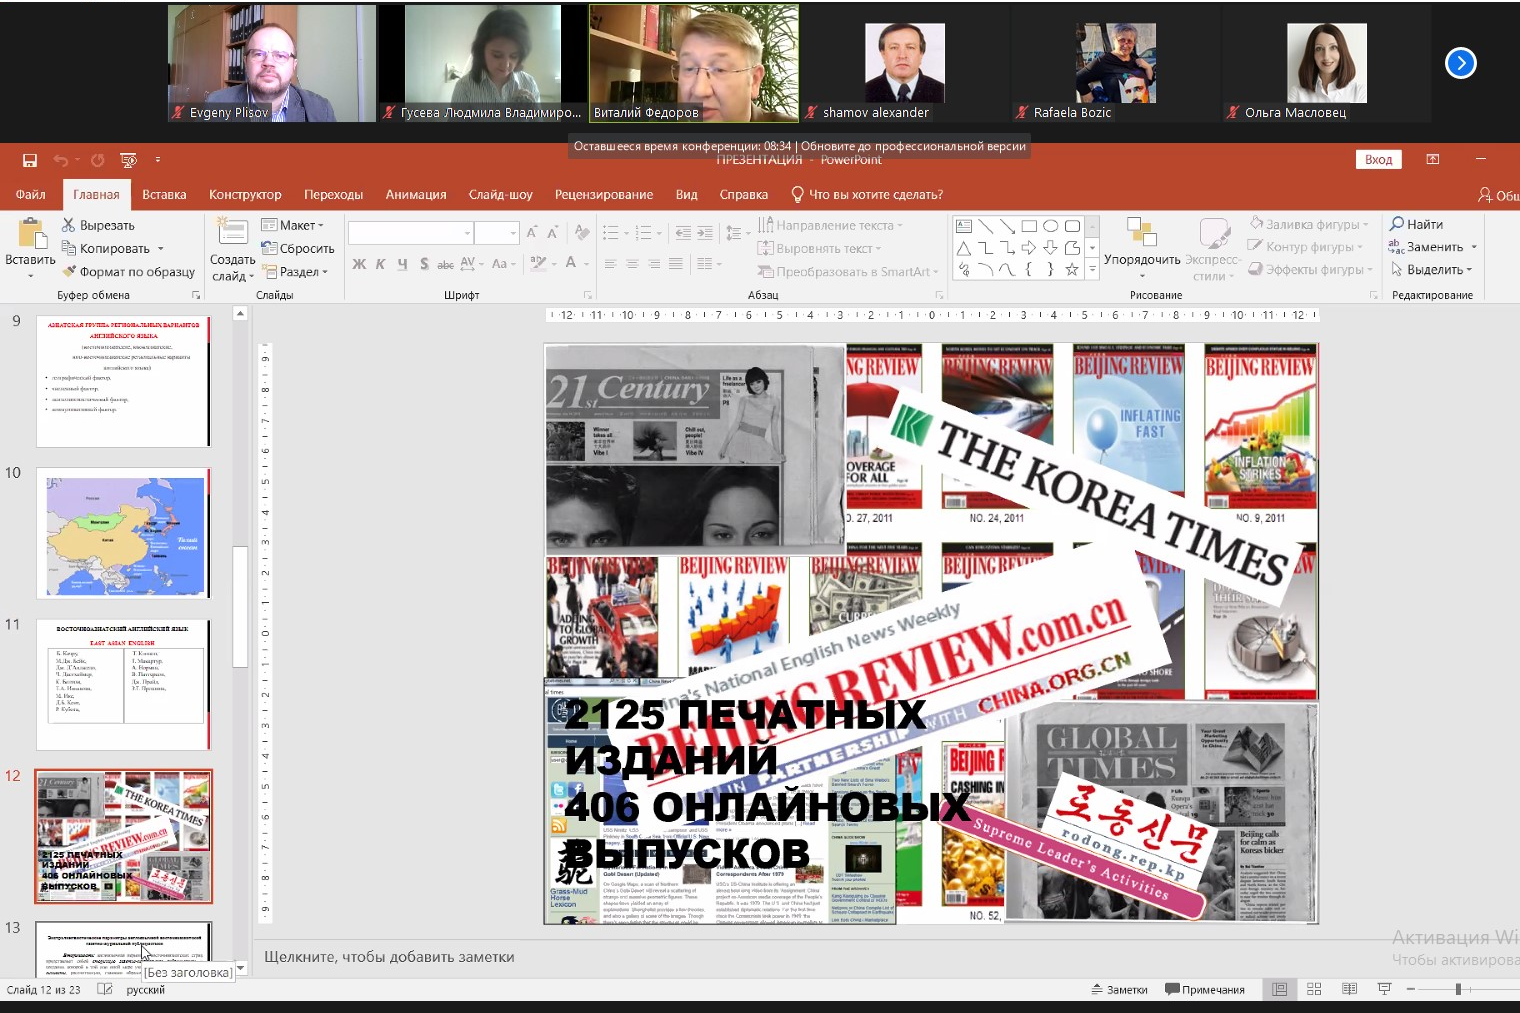
Task: Adjust the zoom slider handle
Action: (1458, 989)
